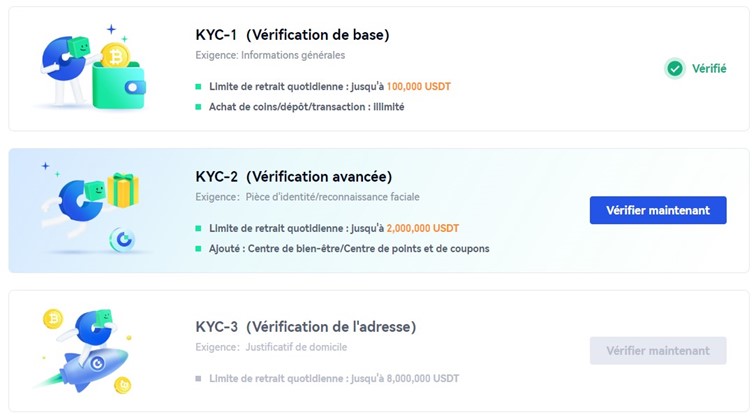Click the Justificatif de domicile requirement text
Image resolution: width=756 pixels, height=417 pixels.
pyautogui.click(x=296, y=347)
